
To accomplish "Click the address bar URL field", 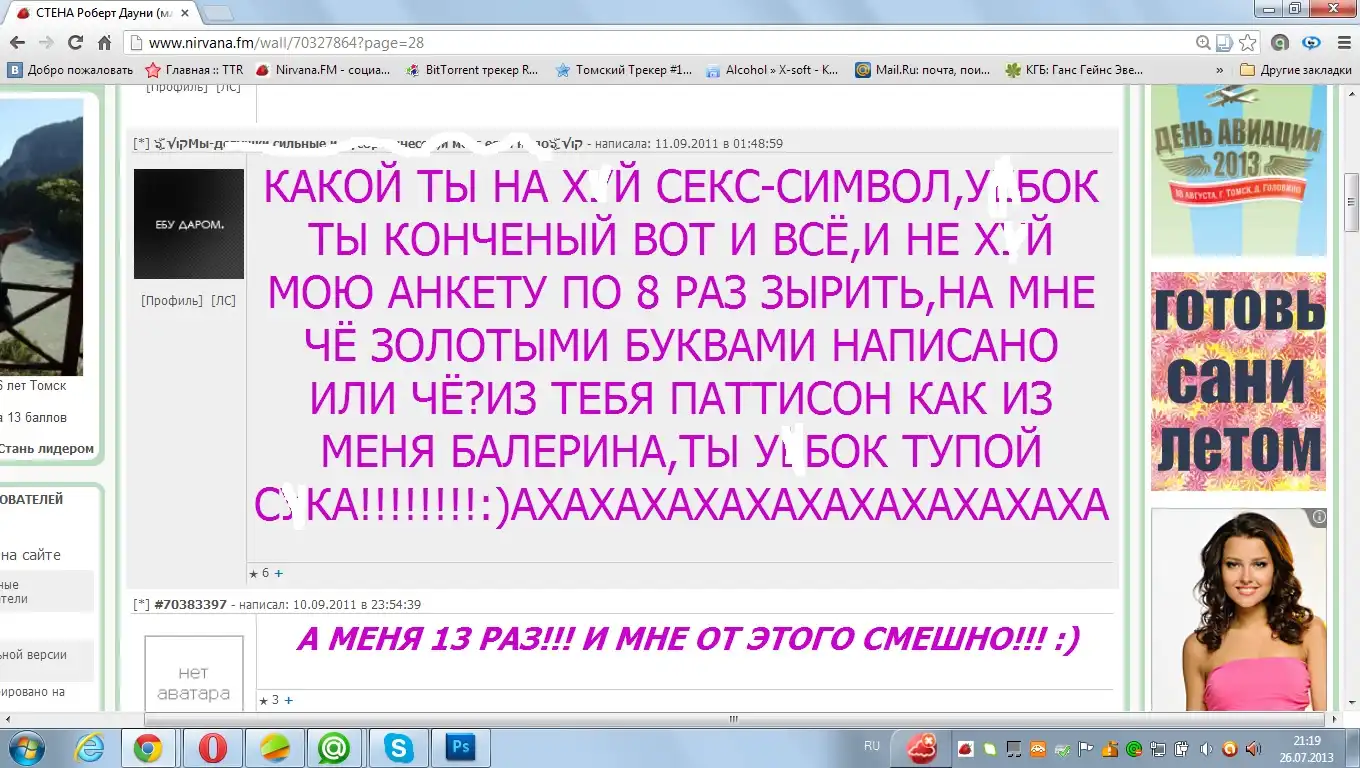I will pos(660,43).
